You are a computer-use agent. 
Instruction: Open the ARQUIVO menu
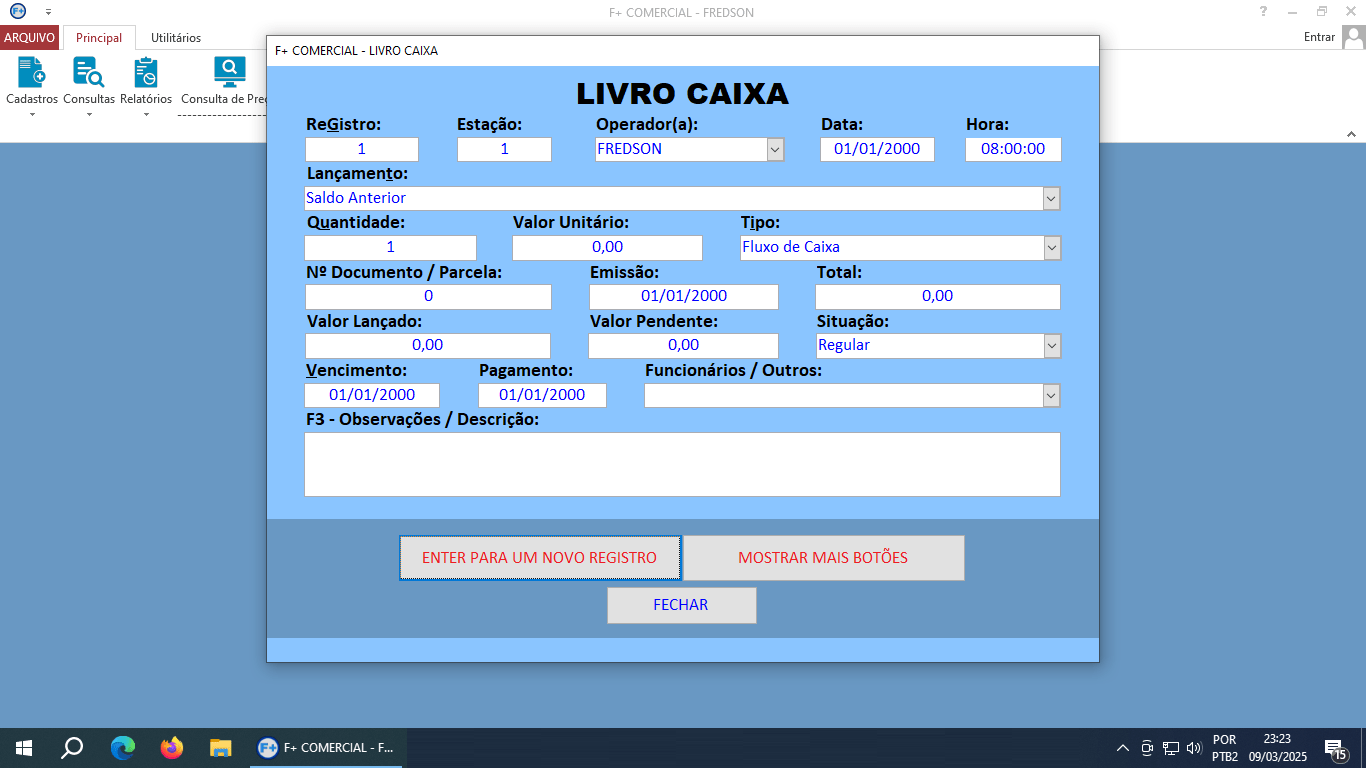click(x=30, y=38)
